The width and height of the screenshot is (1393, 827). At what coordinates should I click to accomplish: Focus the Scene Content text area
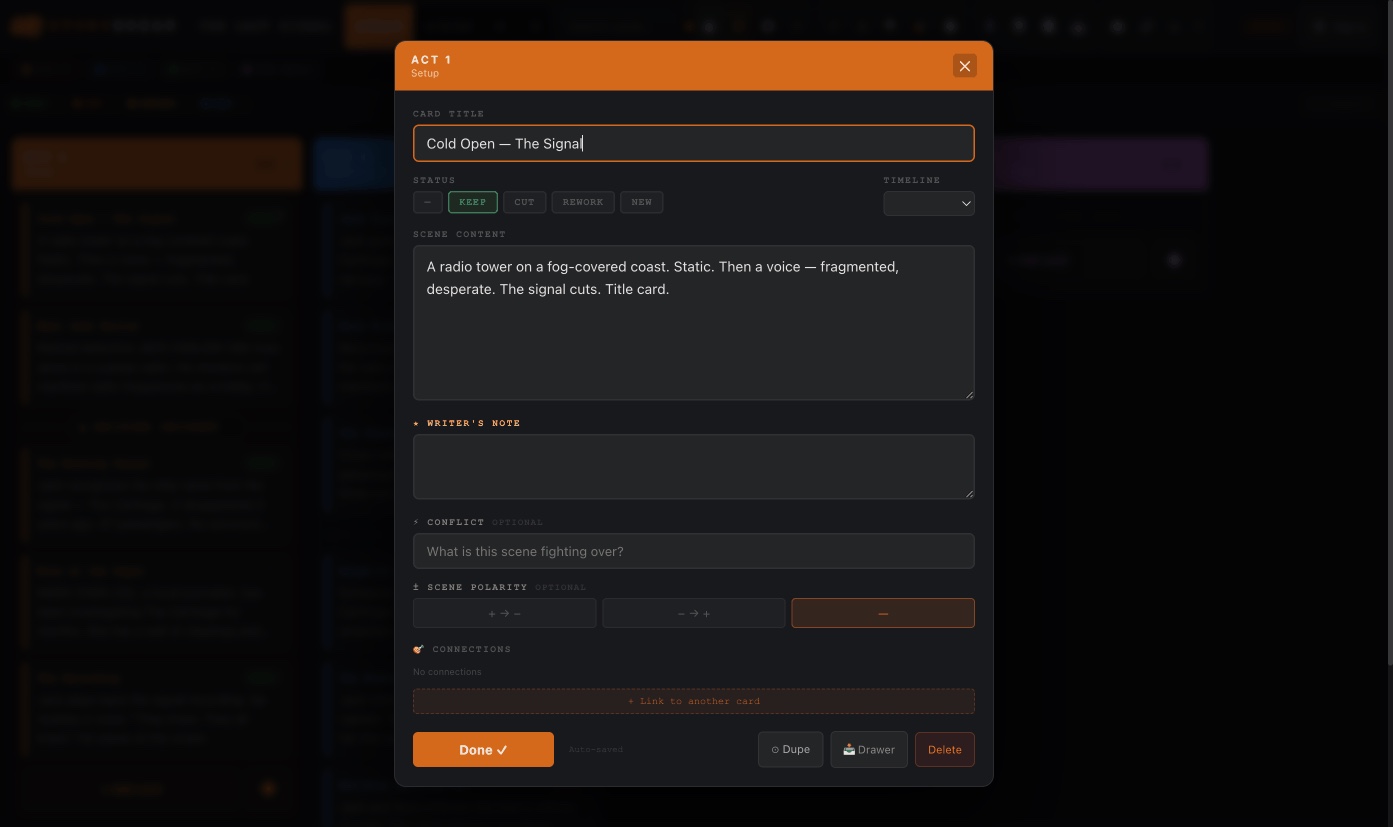(x=693, y=322)
